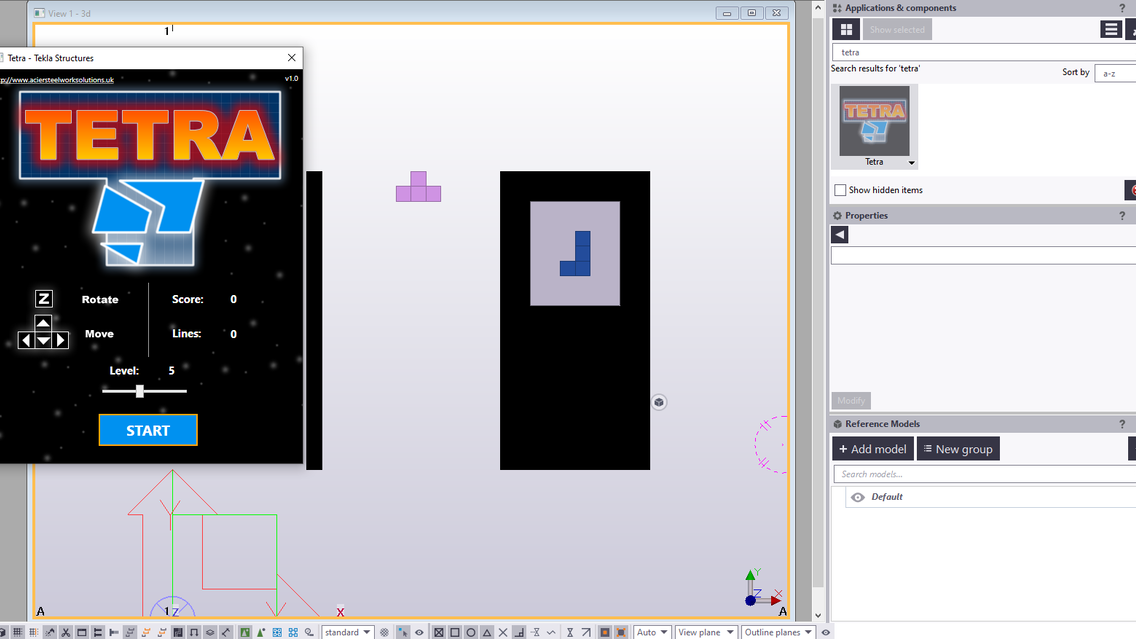Toggle the blue select assemblies switch
Viewport: 1136px width, 639px height.
click(x=277, y=632)
